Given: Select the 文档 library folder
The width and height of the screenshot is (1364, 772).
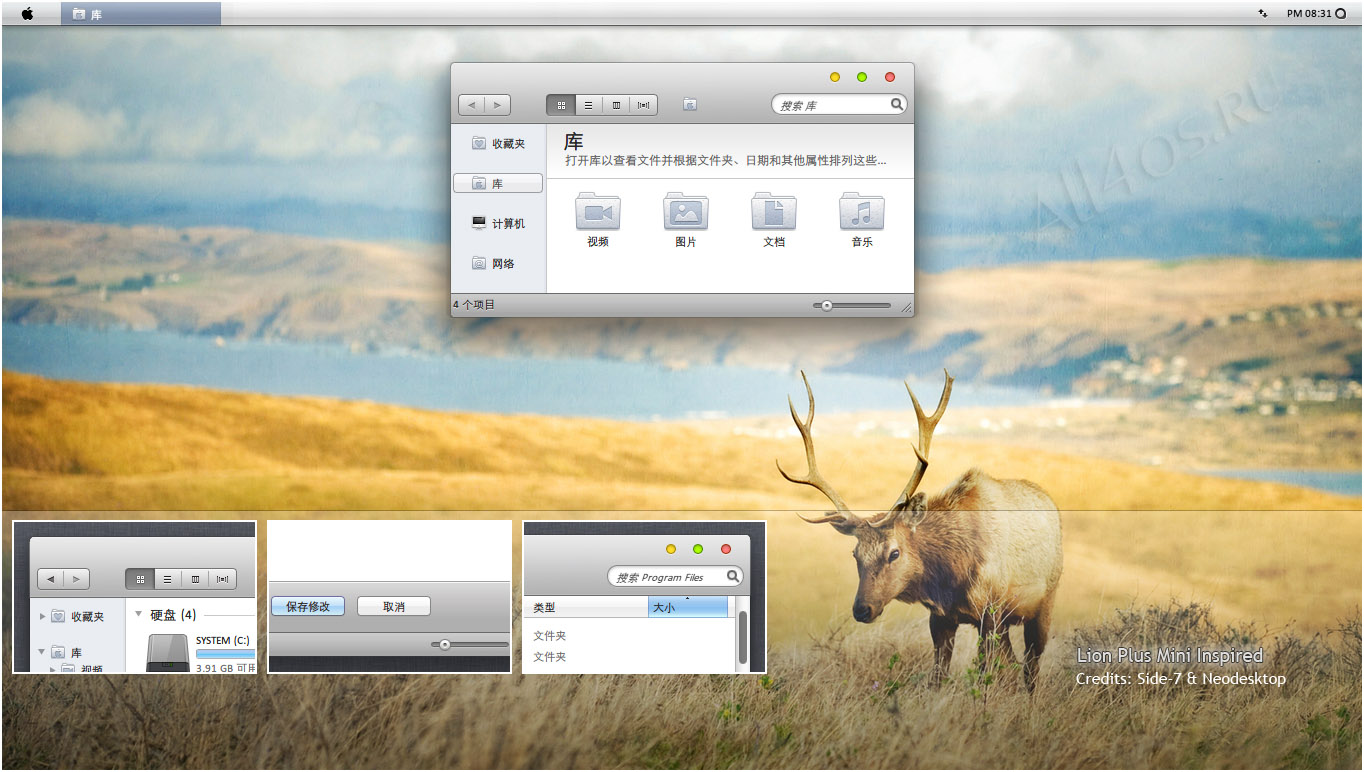Looking at the screenshot, I should pos(774,219).
